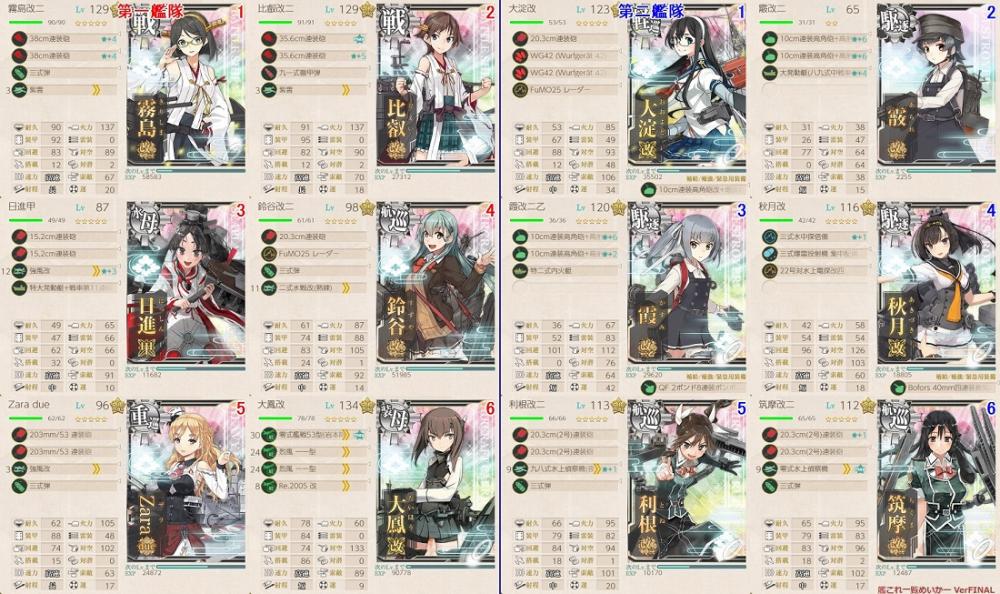Click the proficiency chevron on Suzuya's 二式水戦改
This screenshot has height=594, width=1000.
click(x=346, y=288)
